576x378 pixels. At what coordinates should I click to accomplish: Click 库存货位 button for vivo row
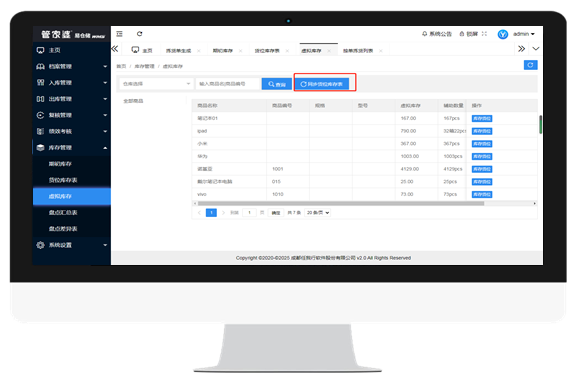tap(482, 194)
